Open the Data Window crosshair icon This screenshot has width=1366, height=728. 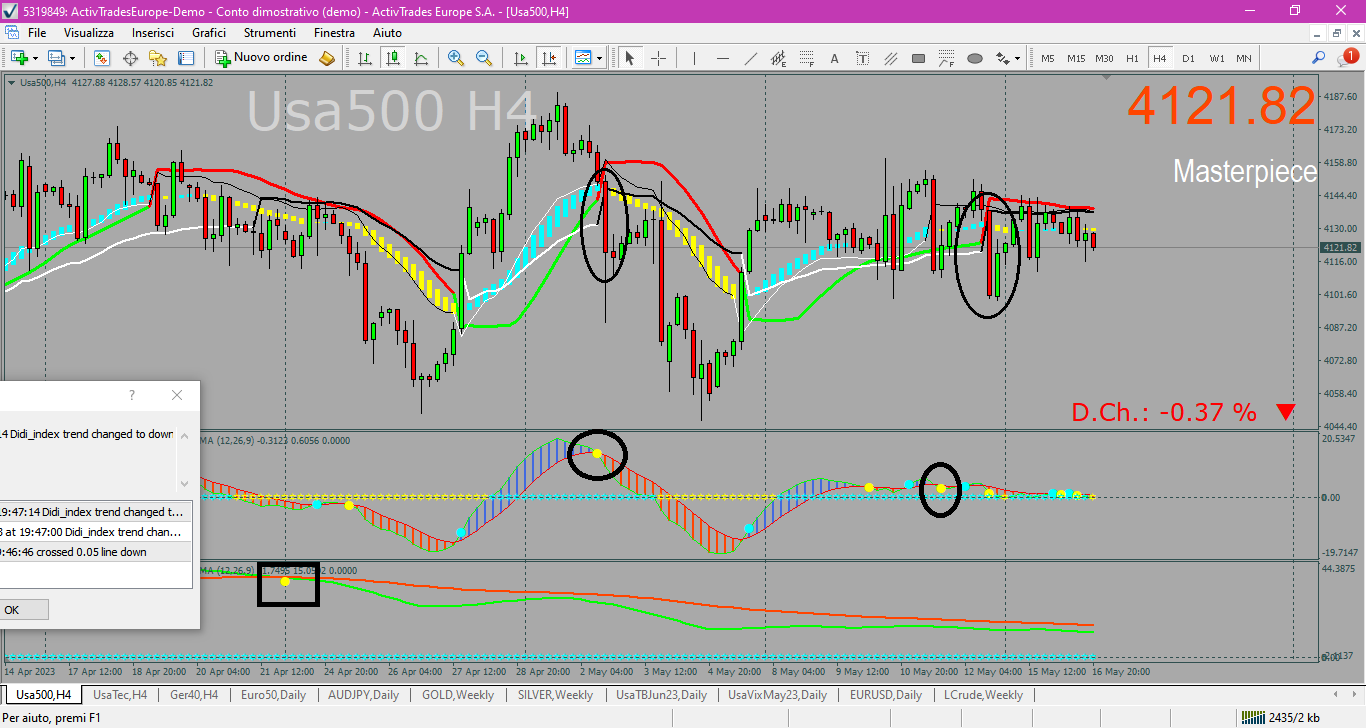[x=130, y=58]
